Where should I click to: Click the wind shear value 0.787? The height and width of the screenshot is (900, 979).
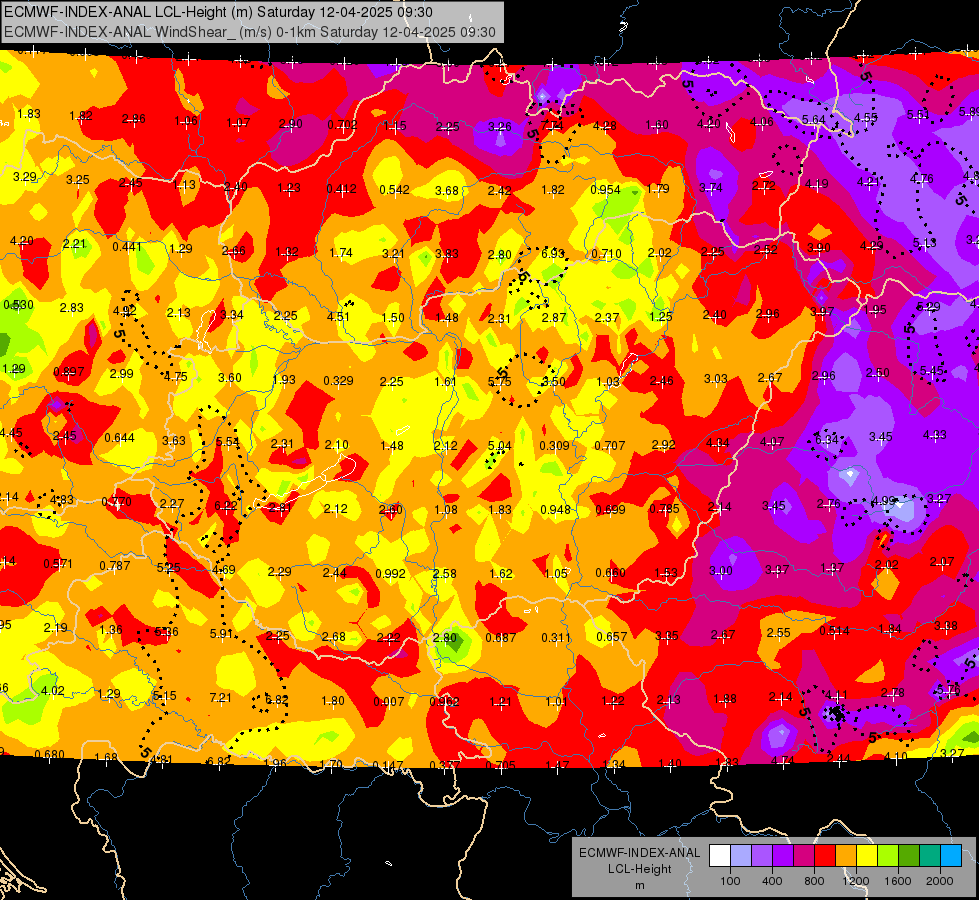click(x=115, y=566)
